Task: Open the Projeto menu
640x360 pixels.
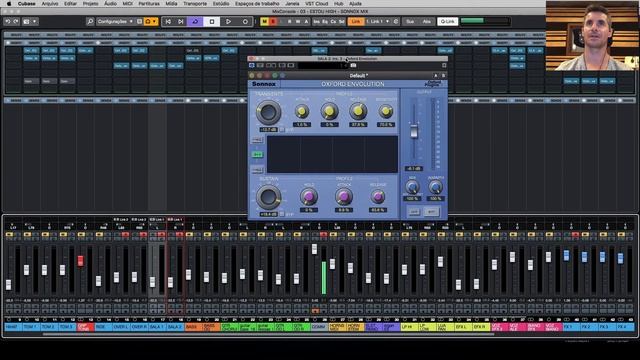Action: pyautogui.click(x=91, y=4)
